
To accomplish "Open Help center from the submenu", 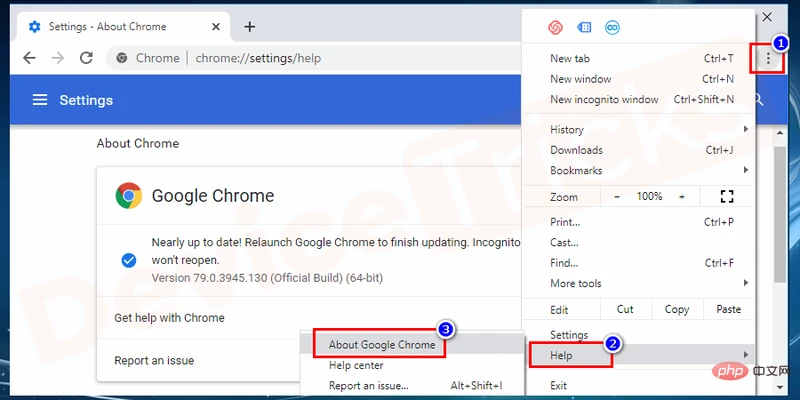I will point(412,365).
